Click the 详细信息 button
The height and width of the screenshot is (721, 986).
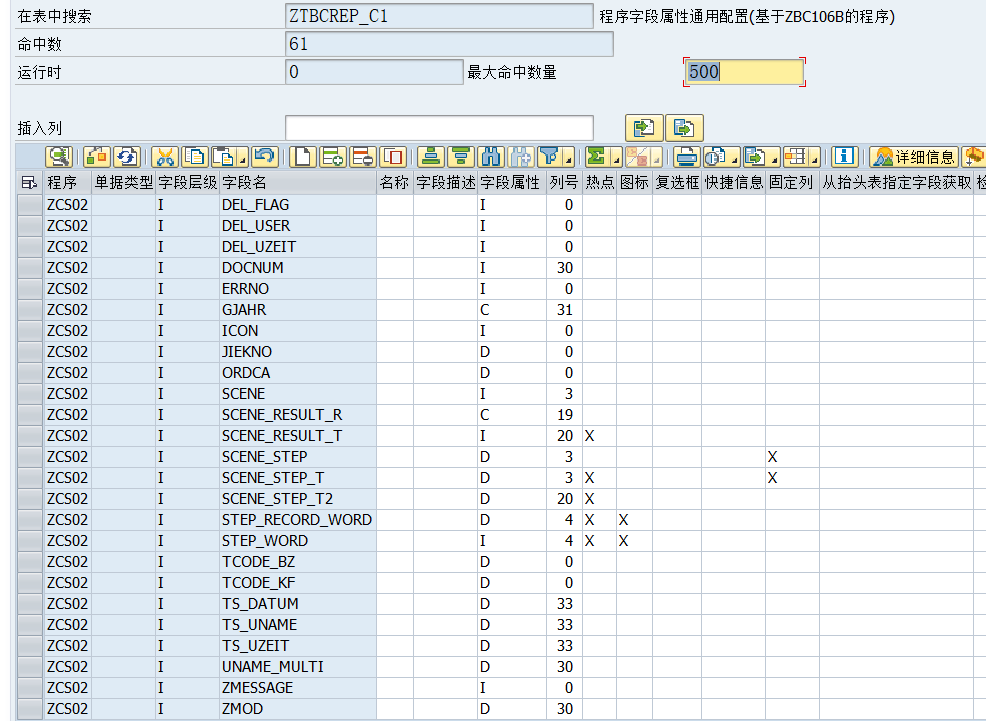coord(914,156)
